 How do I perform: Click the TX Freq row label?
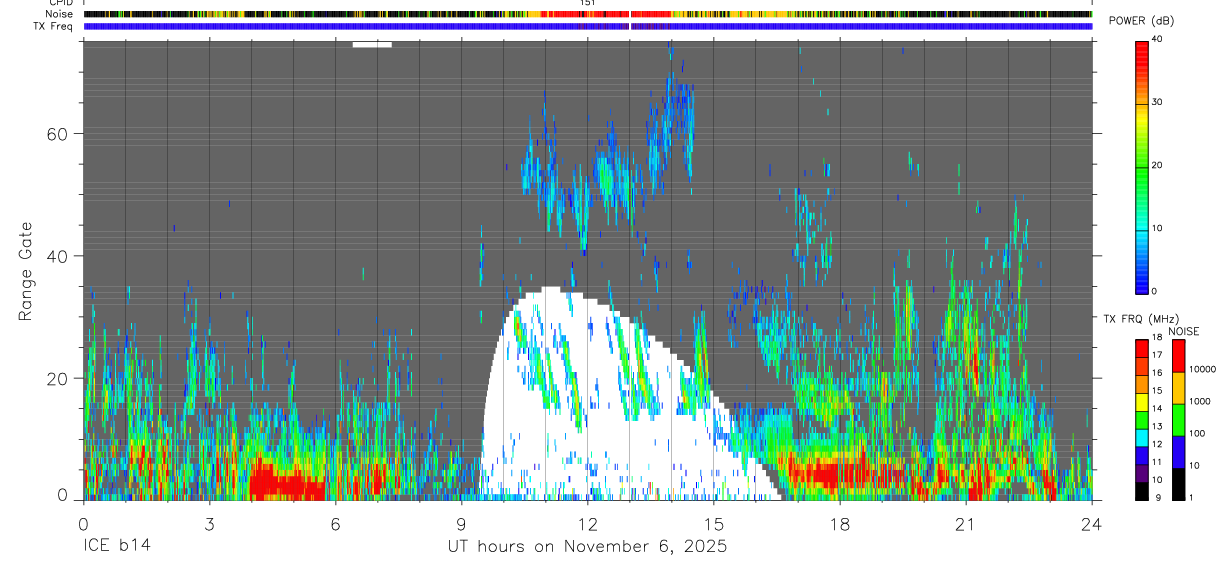(53, 26)
